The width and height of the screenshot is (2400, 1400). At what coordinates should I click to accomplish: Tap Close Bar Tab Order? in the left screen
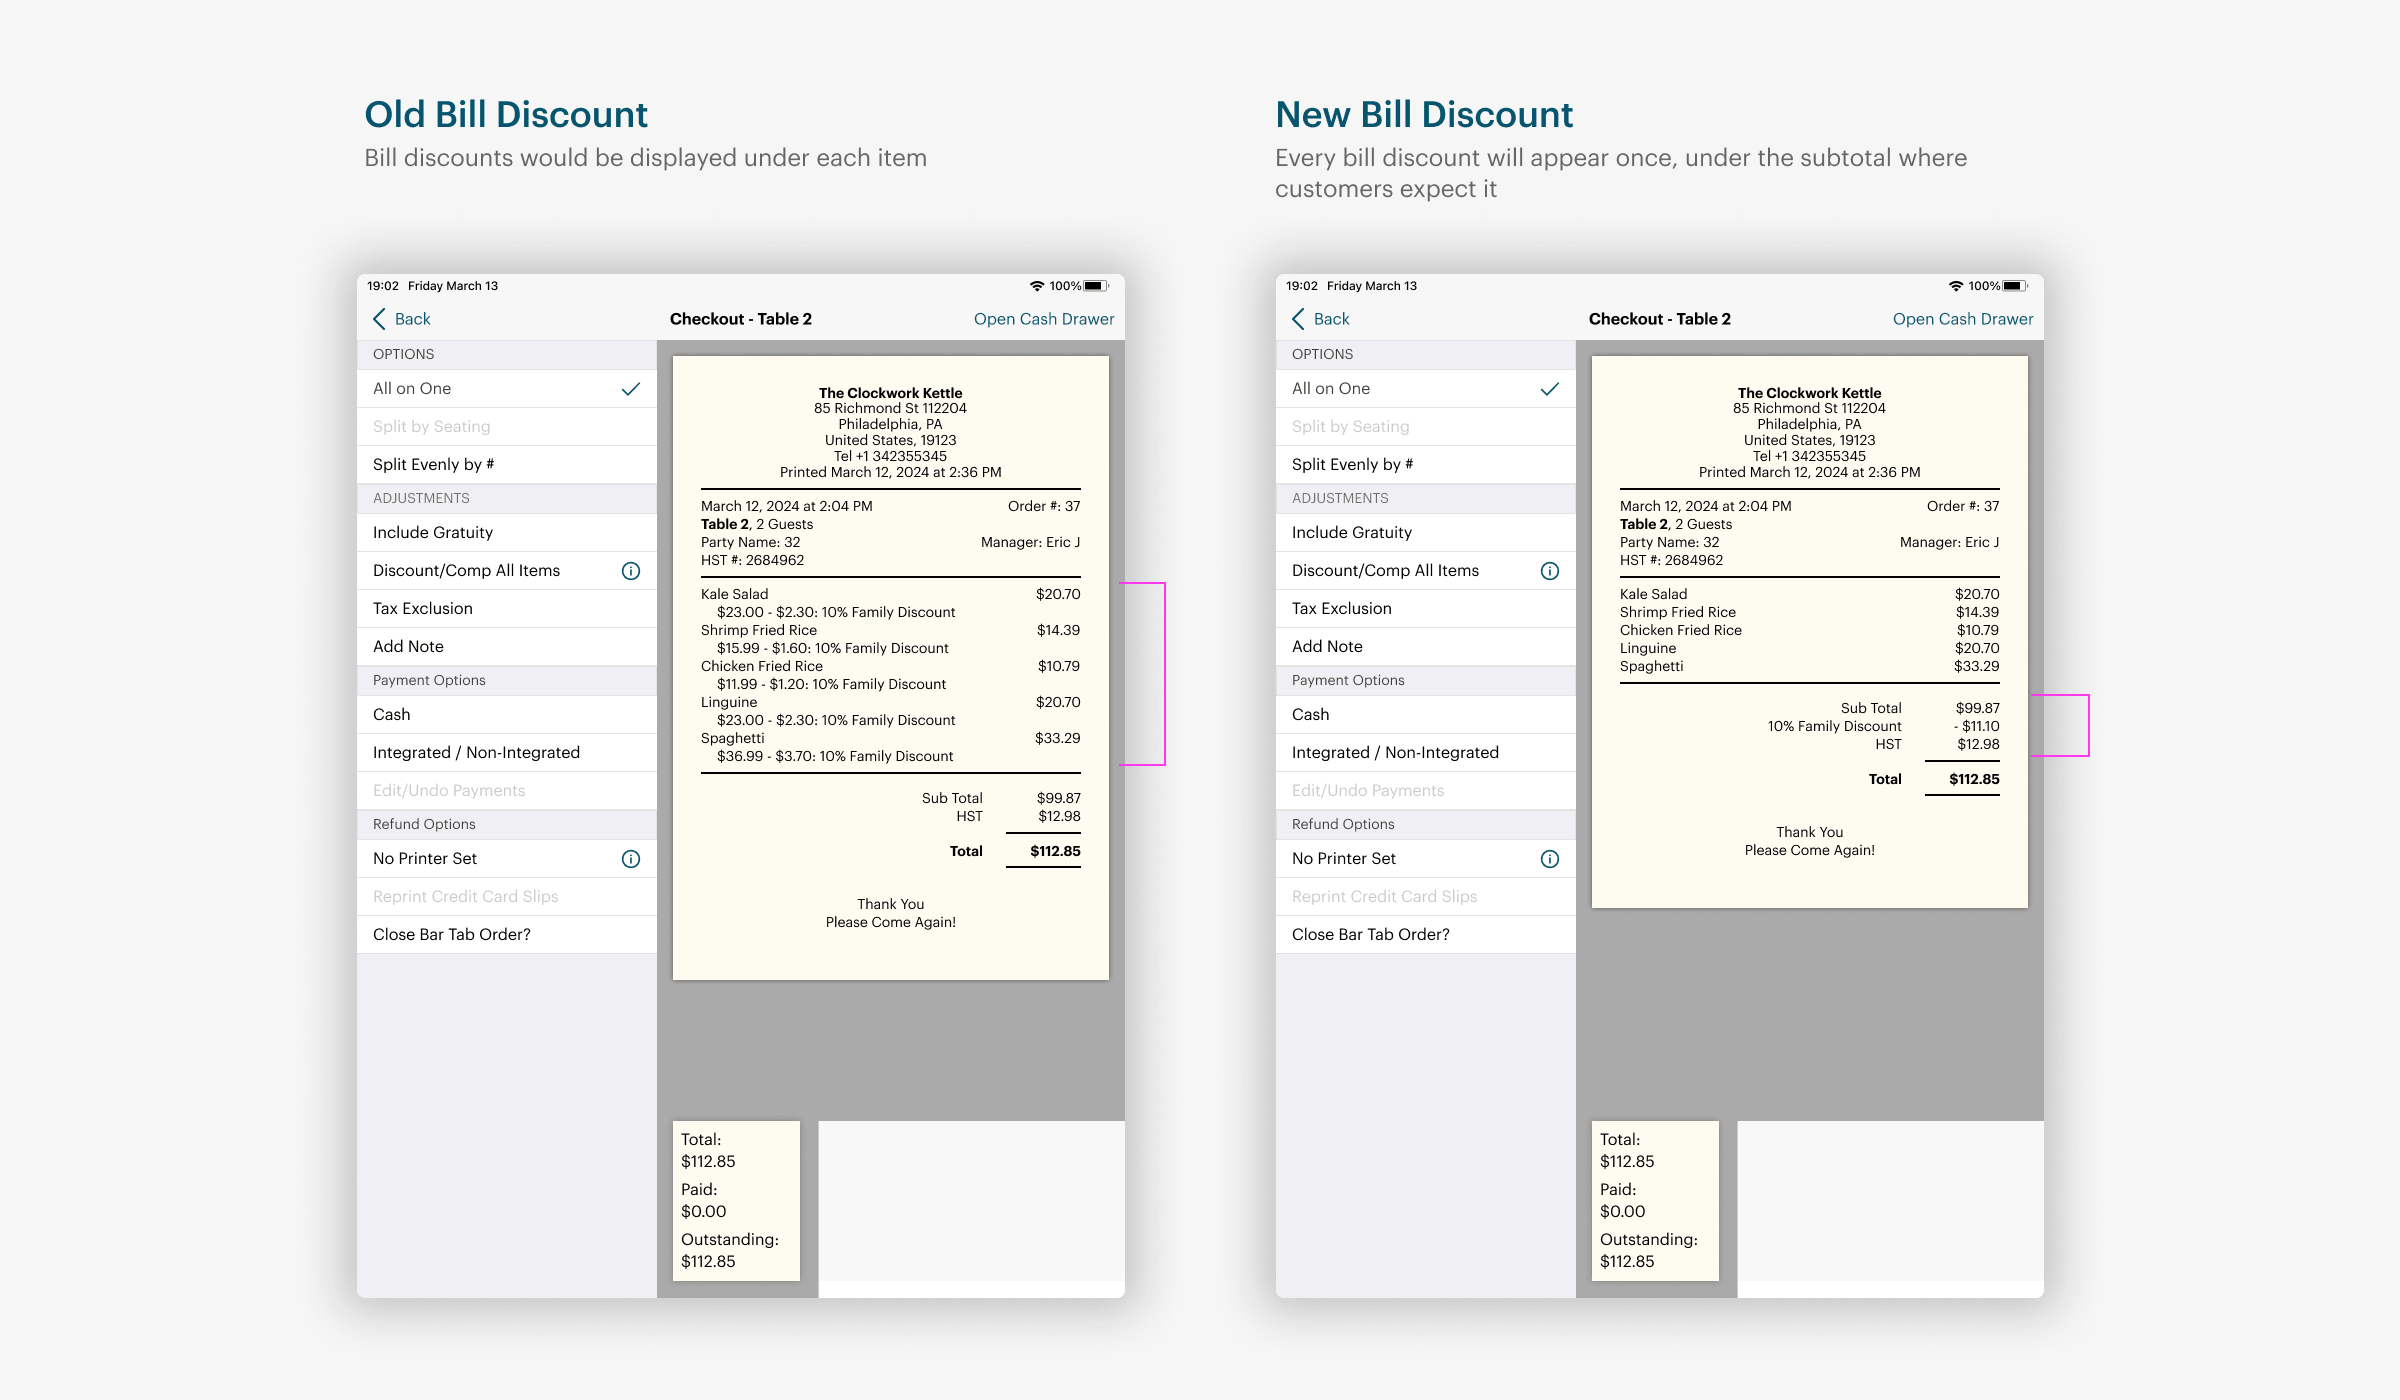pos(452,935)
